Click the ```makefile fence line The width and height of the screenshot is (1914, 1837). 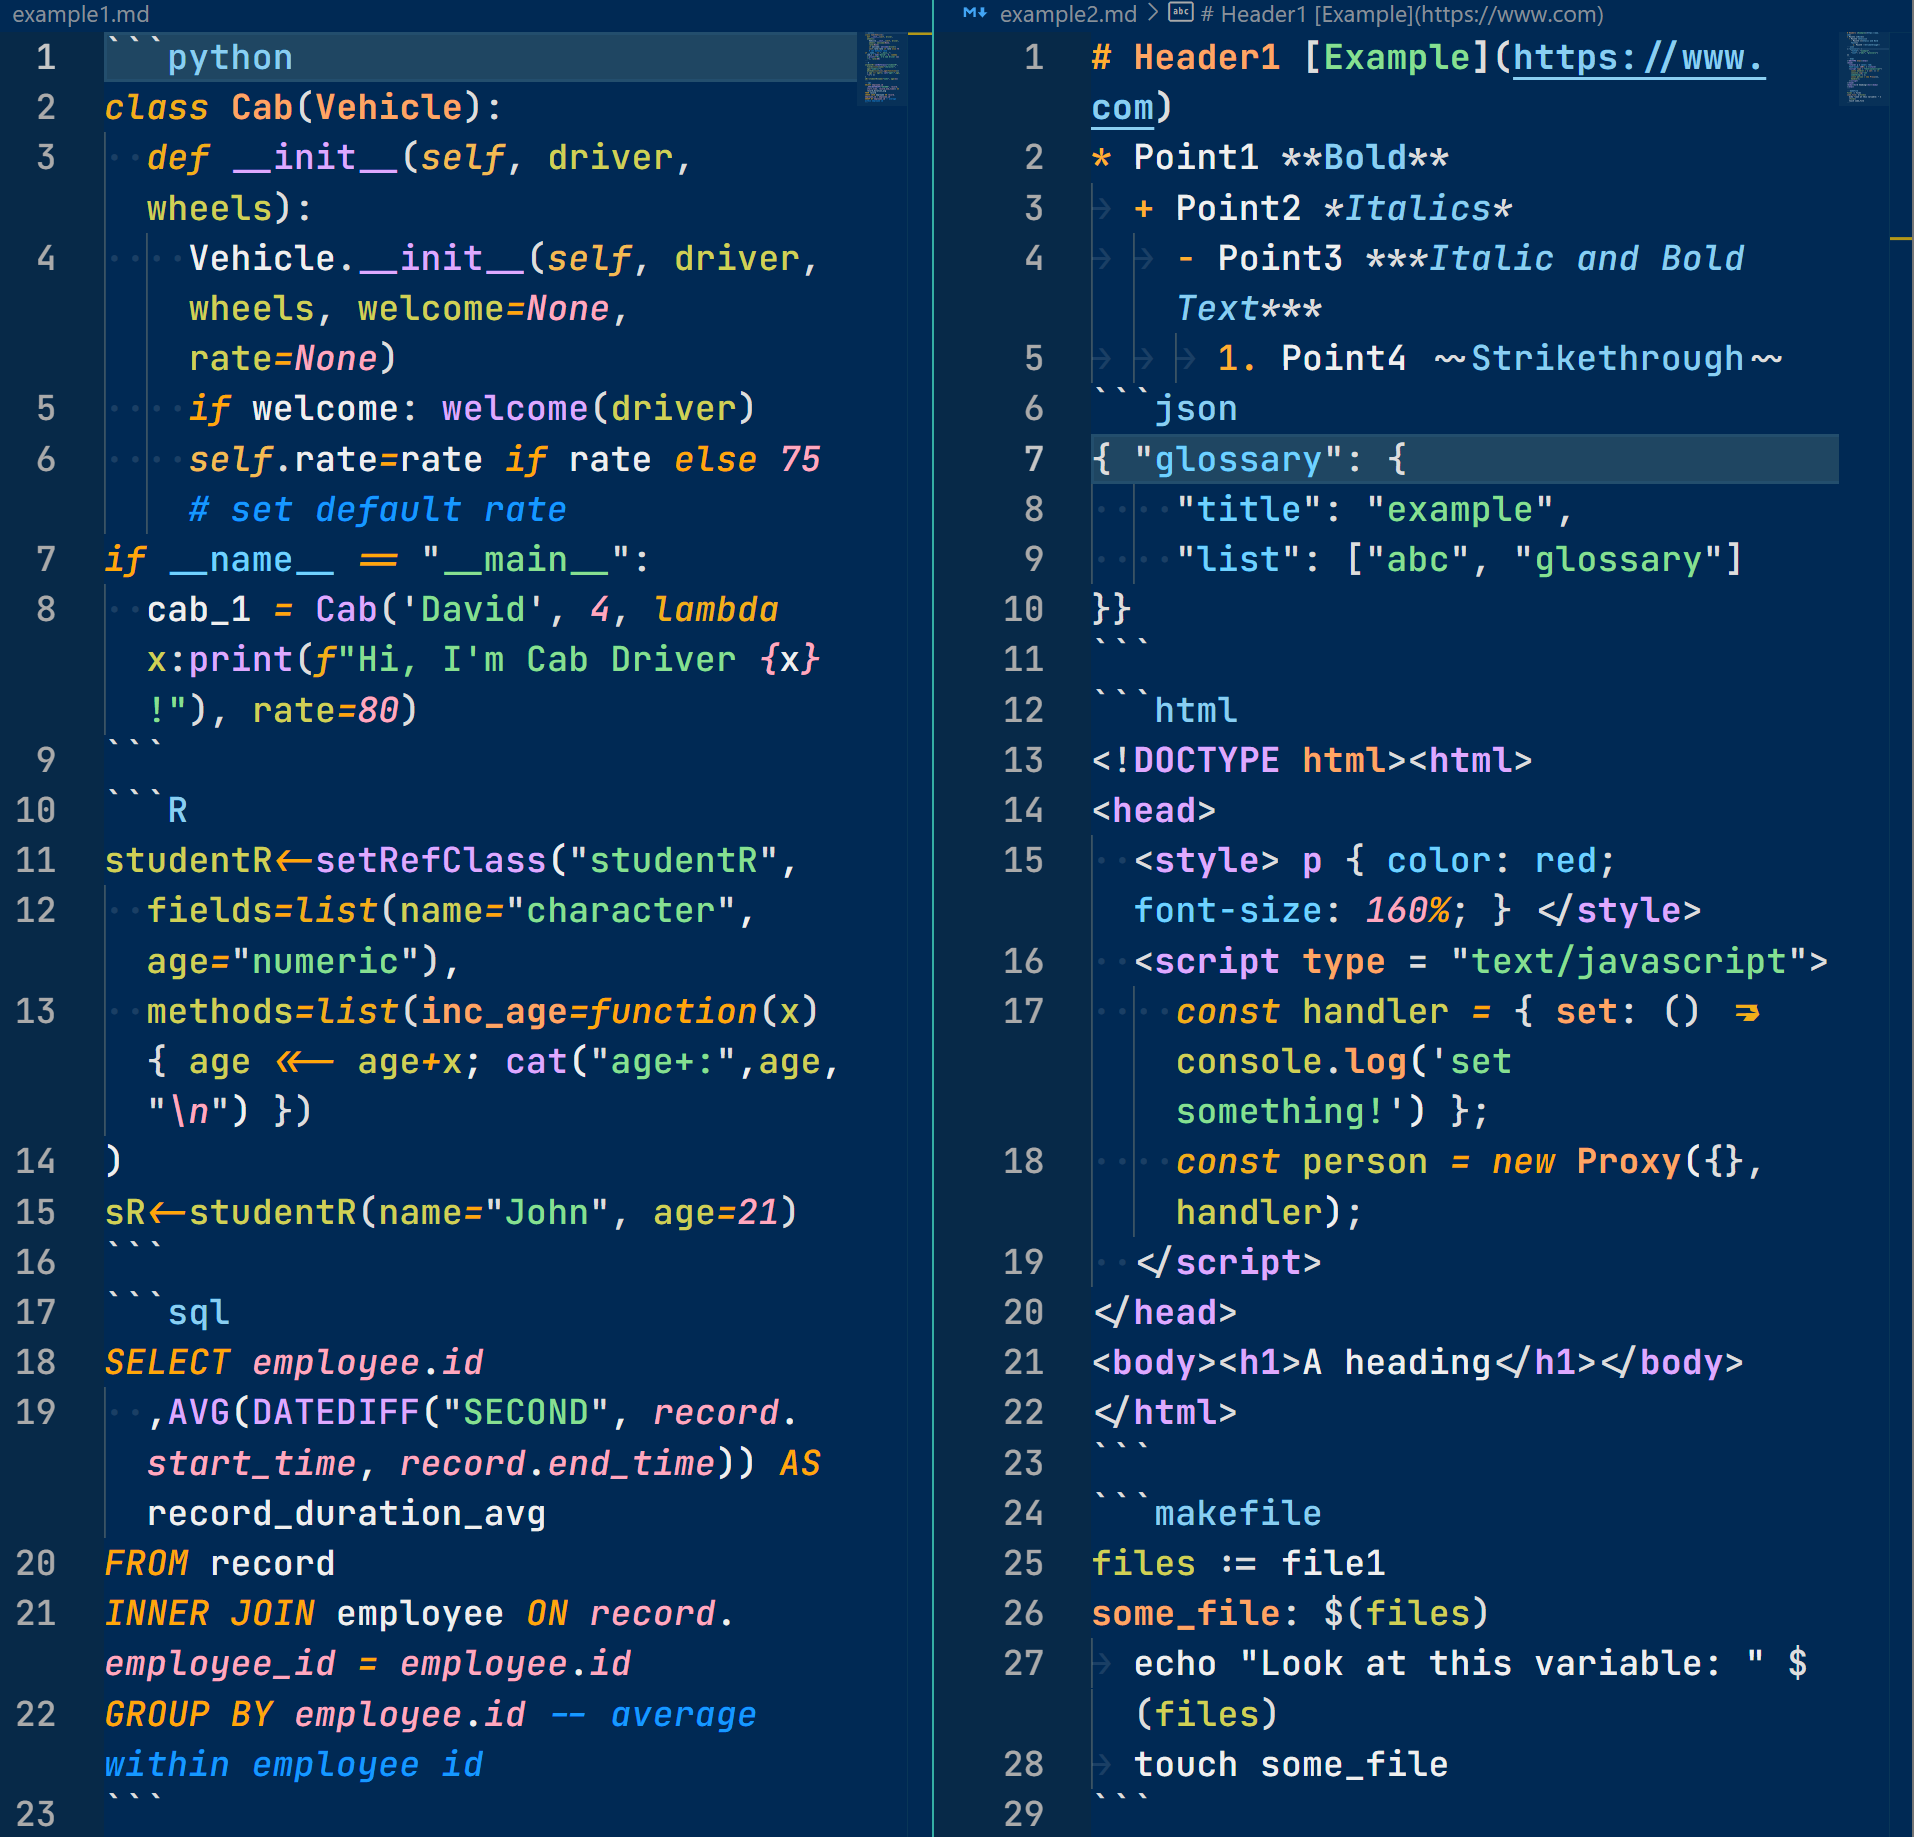[x=1207, y=1513]
